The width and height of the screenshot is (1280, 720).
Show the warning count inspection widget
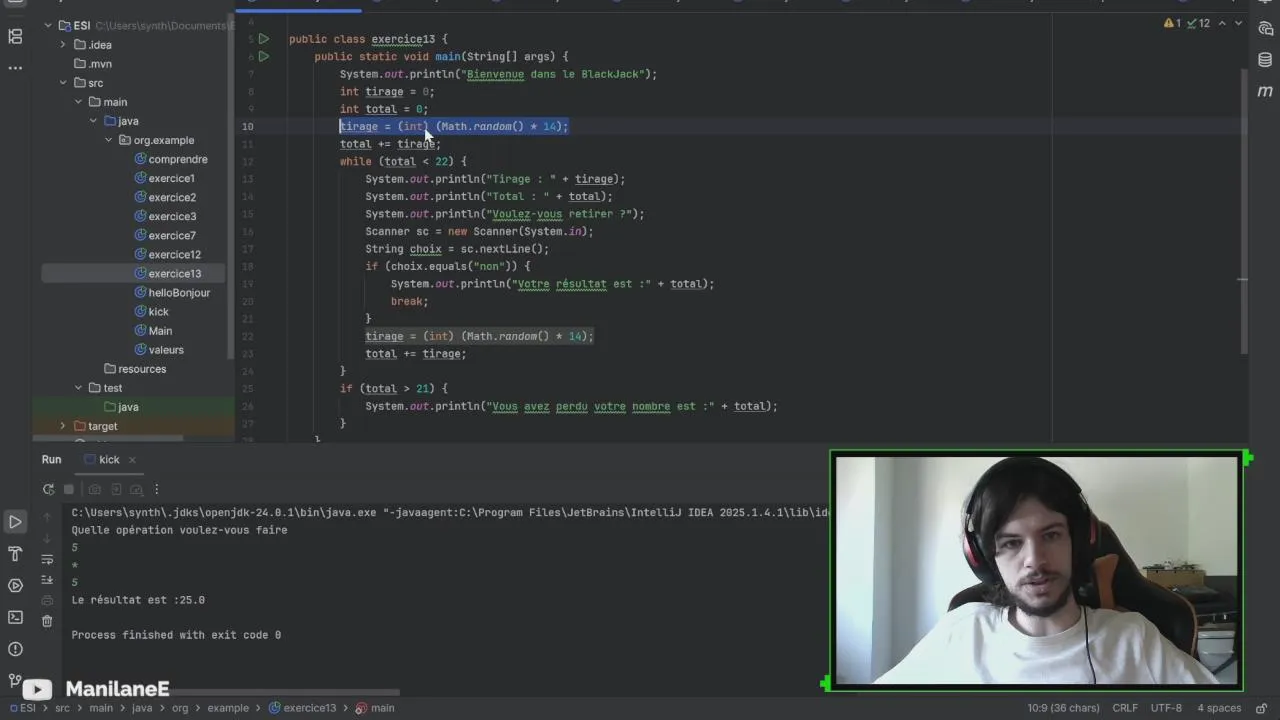1172,23
